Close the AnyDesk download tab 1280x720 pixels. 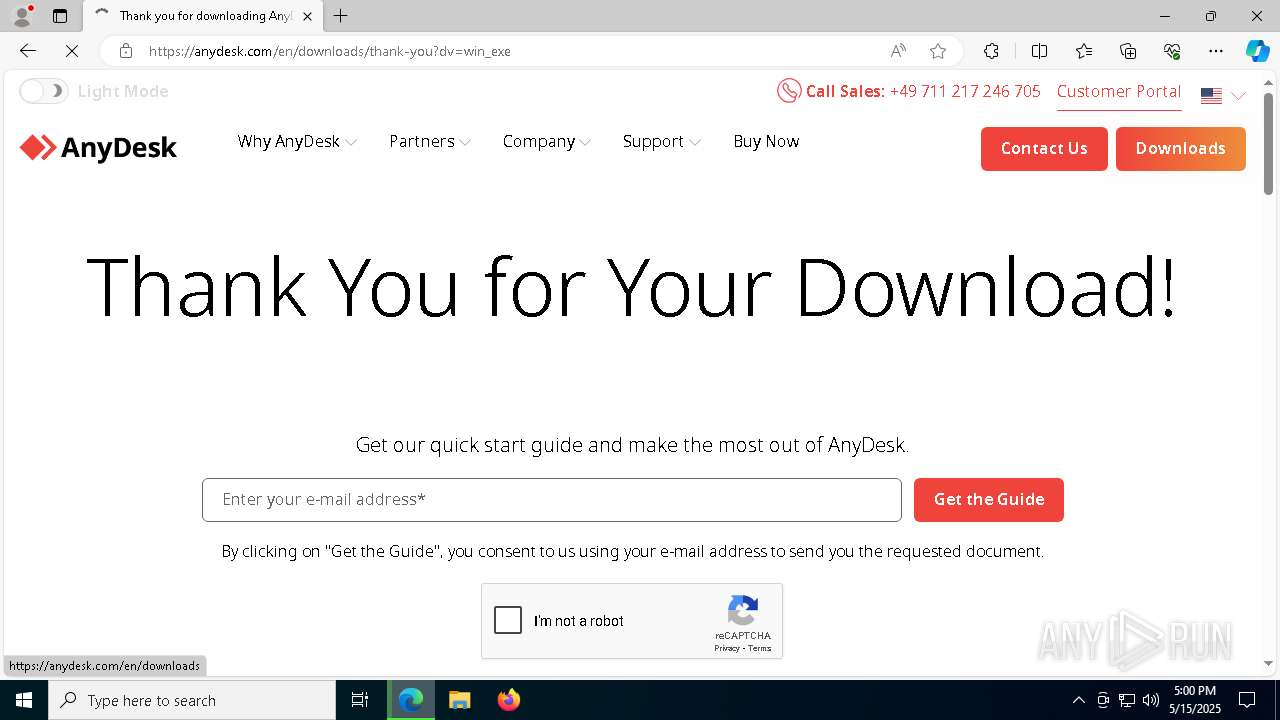click(307, 16)
